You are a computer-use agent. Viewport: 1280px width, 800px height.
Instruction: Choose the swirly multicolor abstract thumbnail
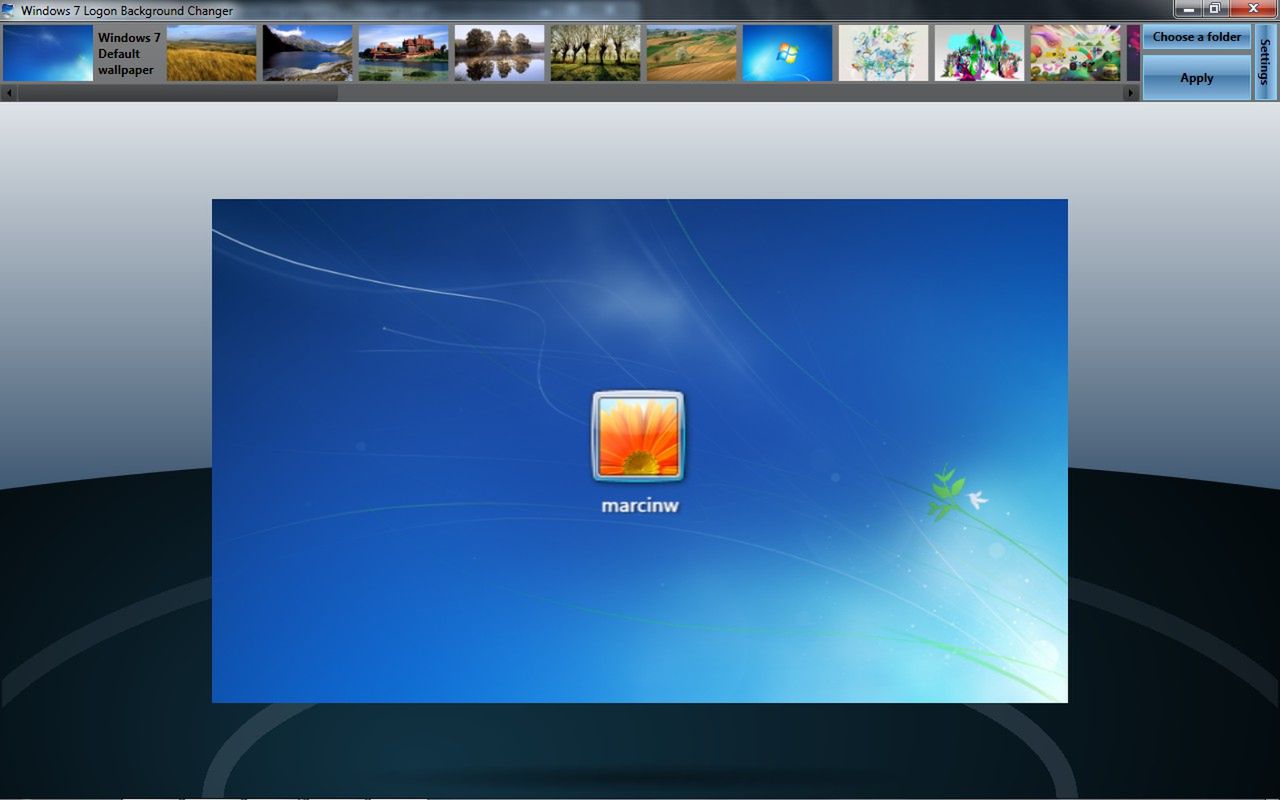1075,53
